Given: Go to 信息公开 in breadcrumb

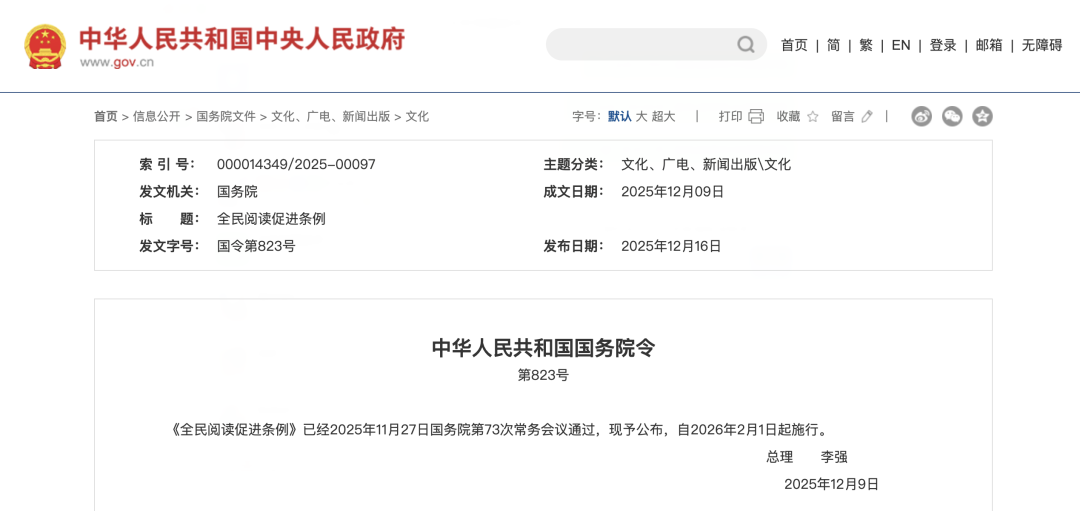Looking at the screenshot, I should tap(157, 116).
